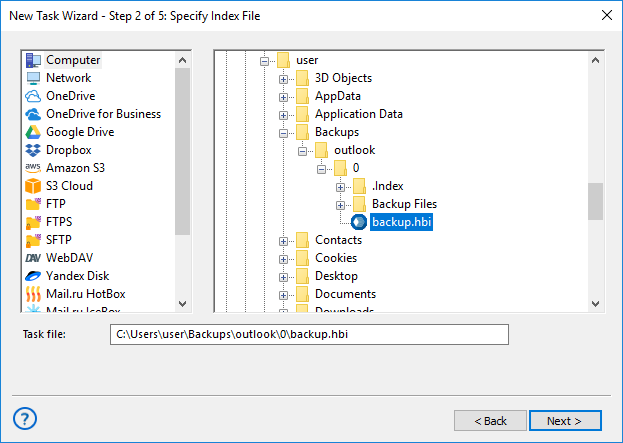Viewport: 623px width, 443px height.
Task: Expand the 3D Objects folder
Action: pos(283,79)
